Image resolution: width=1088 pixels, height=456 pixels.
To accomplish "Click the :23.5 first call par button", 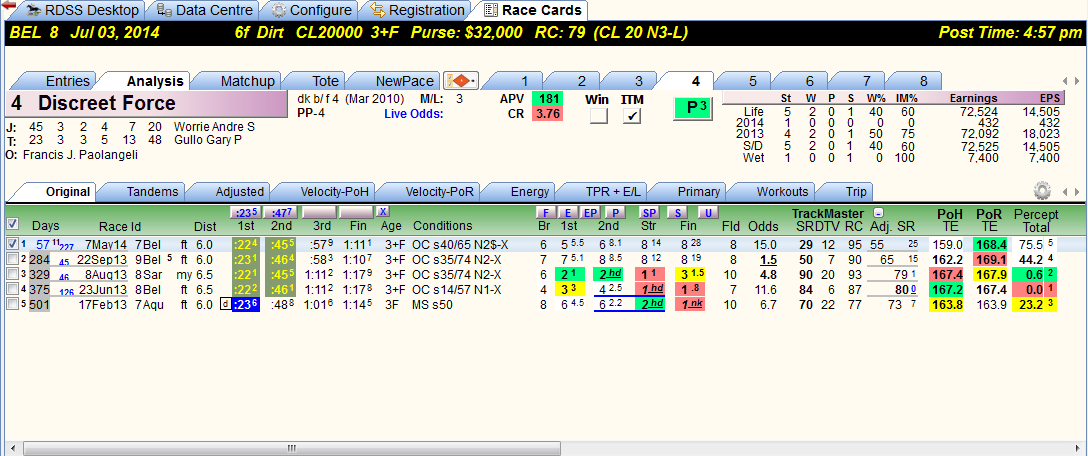I will pyautogui.click(x=244, y=212).
